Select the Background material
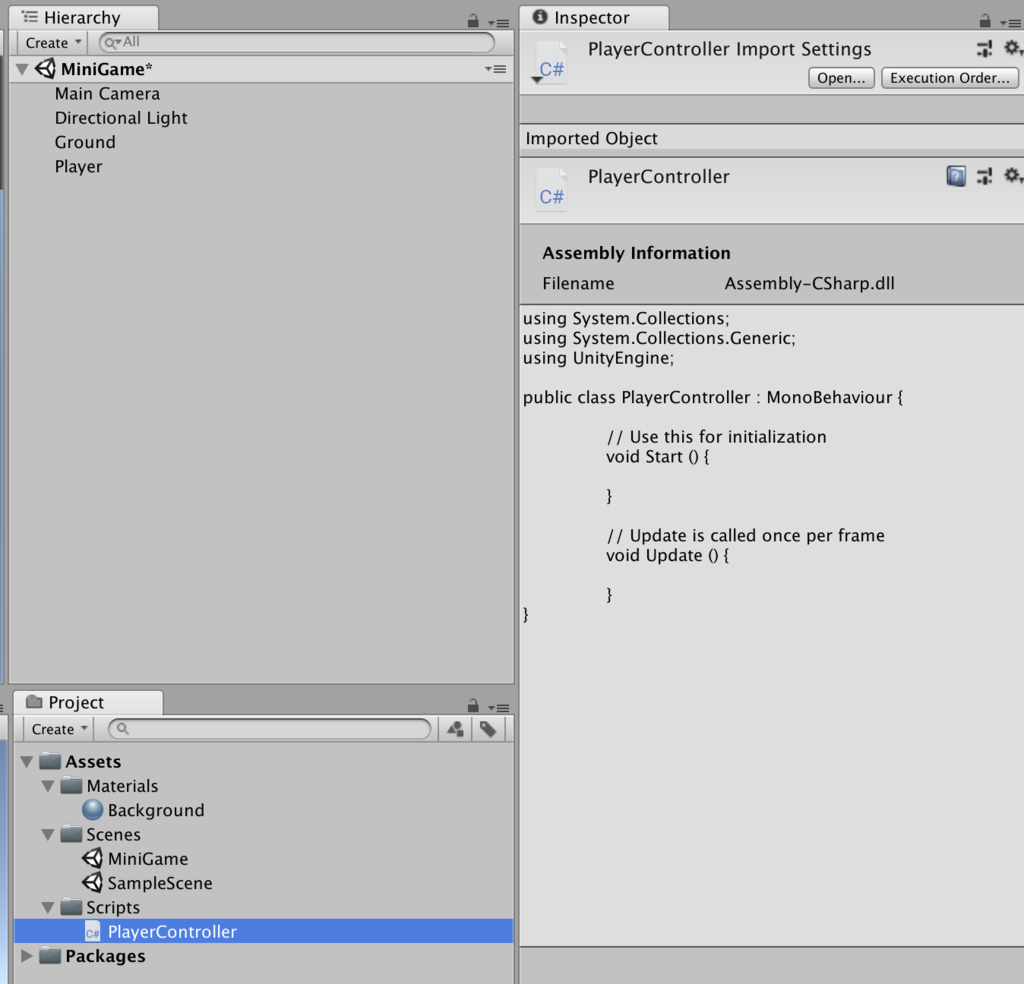 click(155, 810)
